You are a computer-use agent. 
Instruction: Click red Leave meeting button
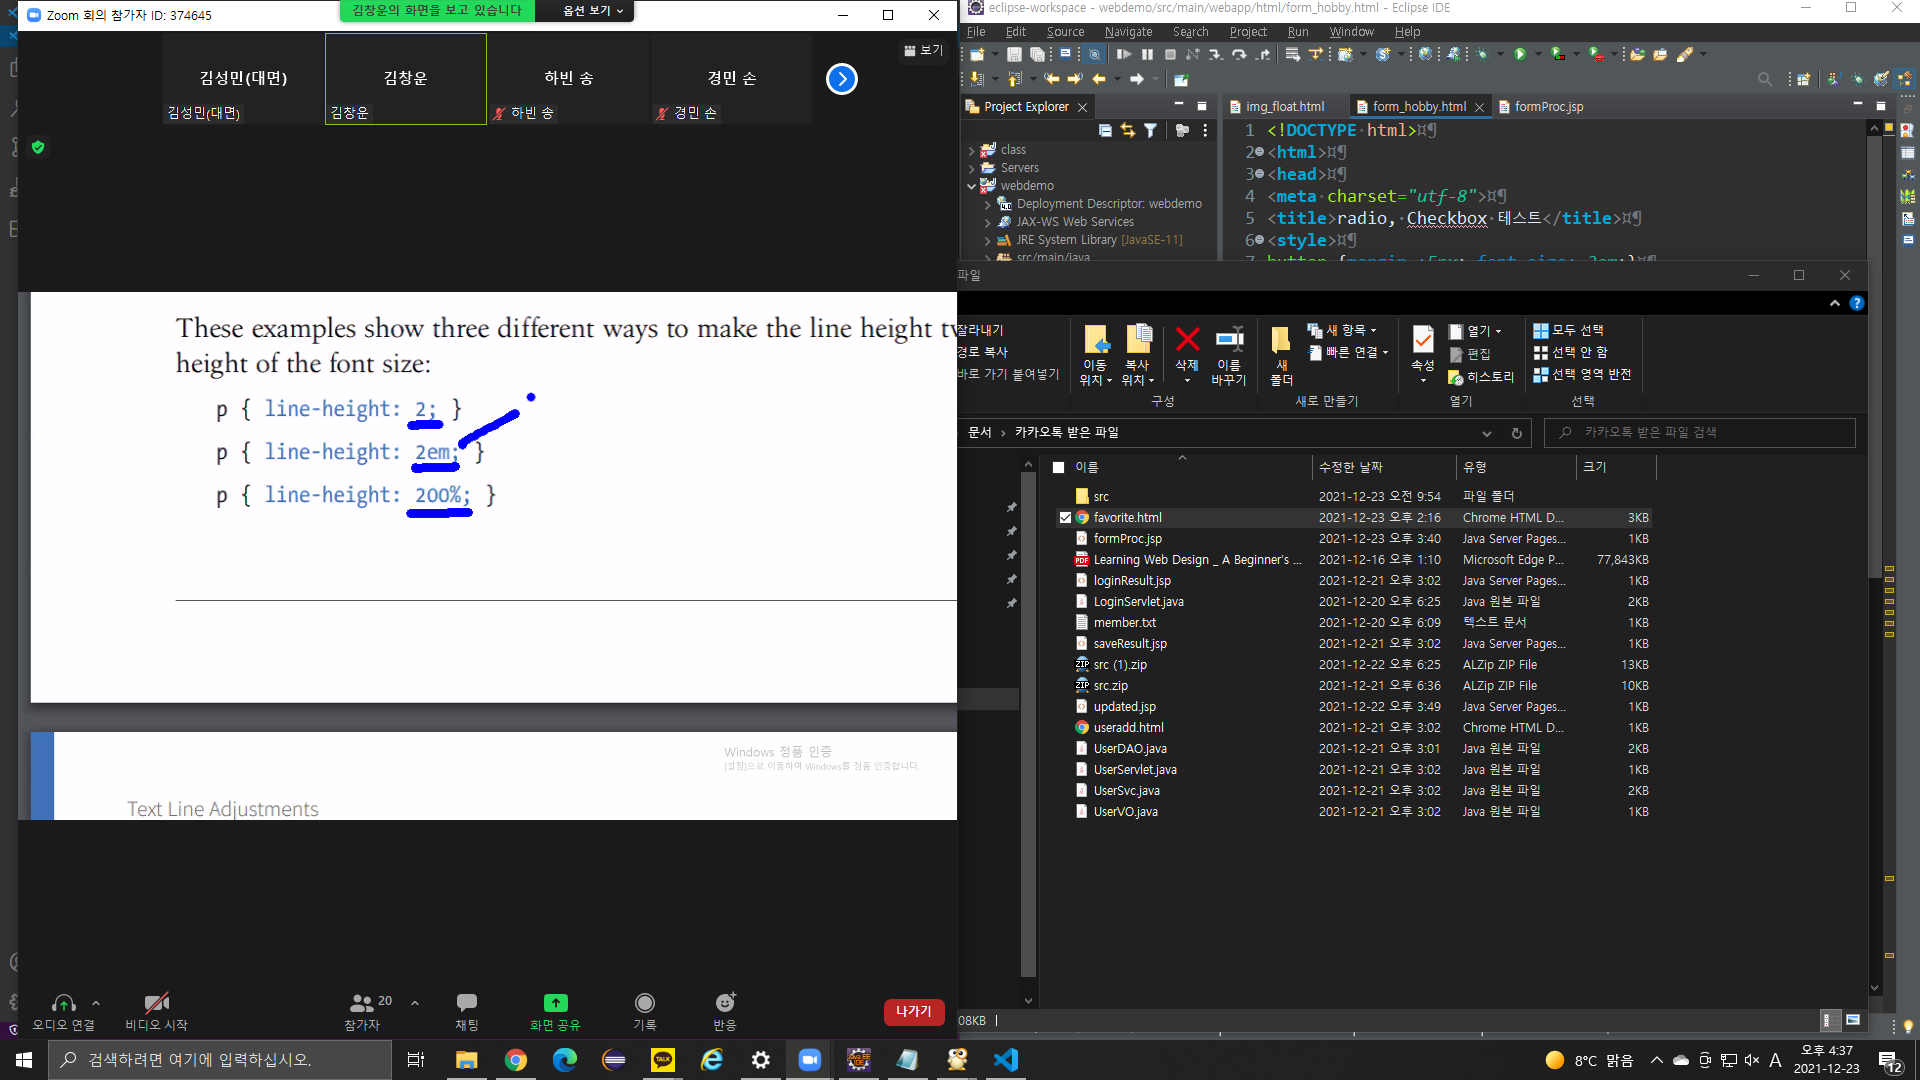[913, 1012]
